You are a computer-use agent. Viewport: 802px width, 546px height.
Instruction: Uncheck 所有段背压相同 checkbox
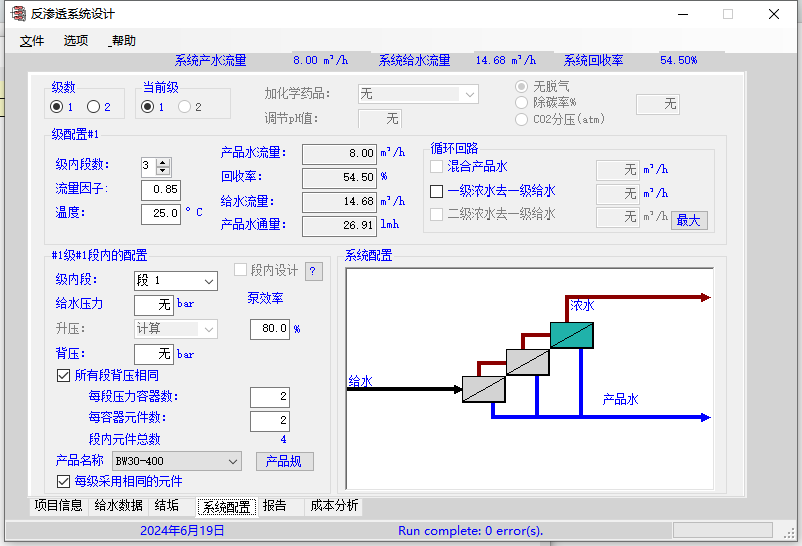pos(64,375)
